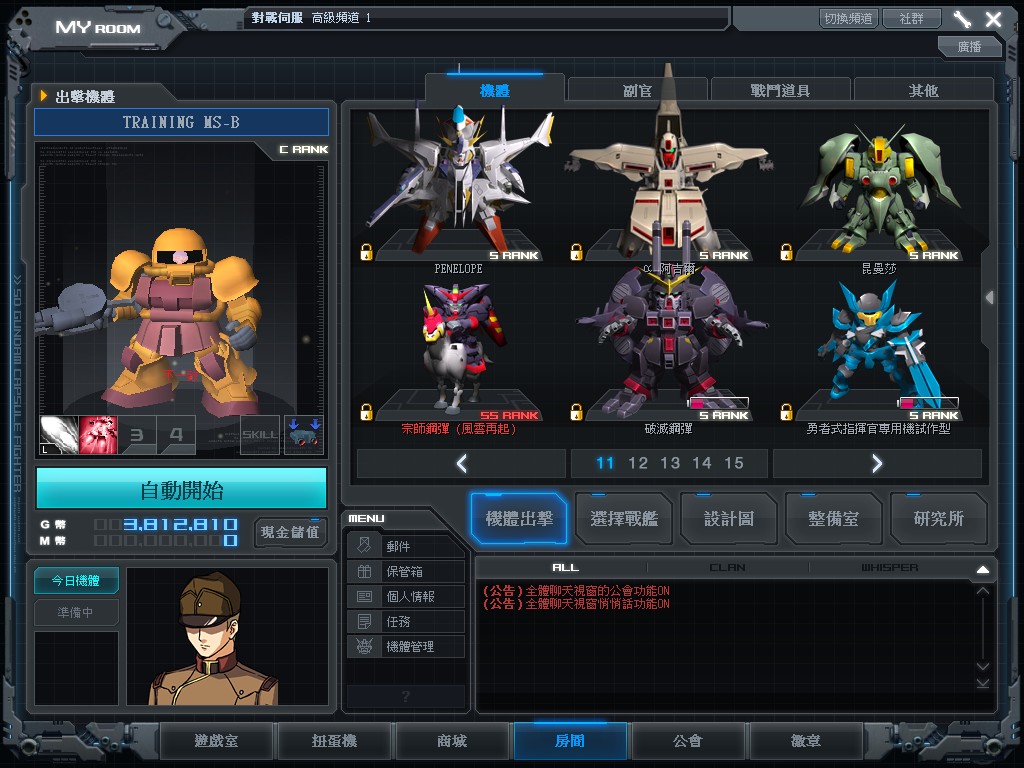
Task: Click the lock icon on 昆曼莎
Action: 786,252
